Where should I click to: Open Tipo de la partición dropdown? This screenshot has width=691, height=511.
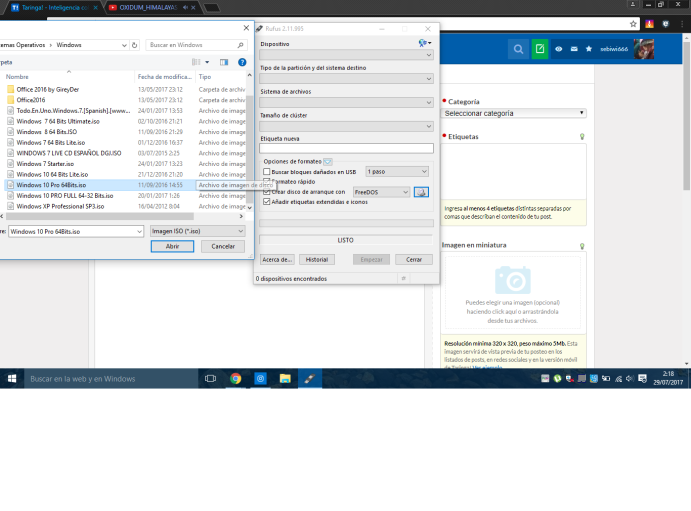tap(346, 79)
